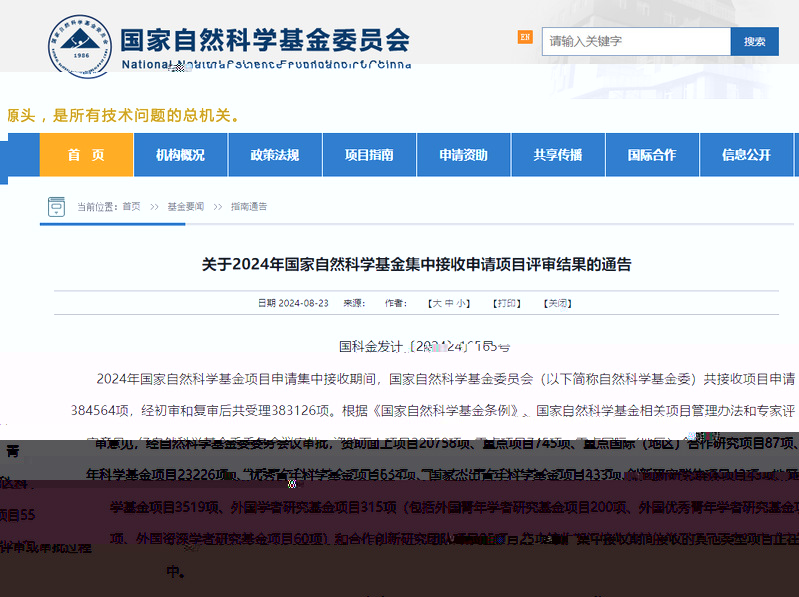The width and height of the screenshot is (799, 597).
Task: Click the 关闭 close page link
Action: click(557, 303)
